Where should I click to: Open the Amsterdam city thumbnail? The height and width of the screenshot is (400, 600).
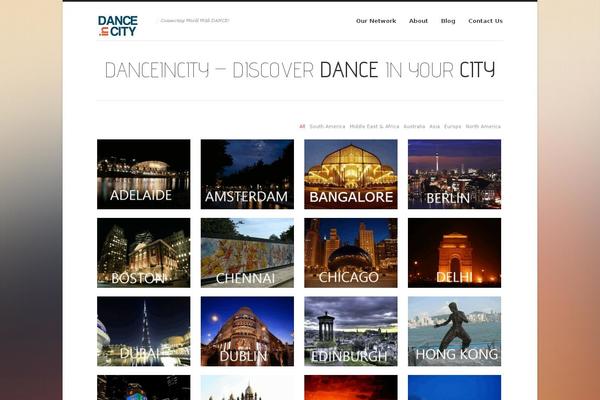(247, 174)
